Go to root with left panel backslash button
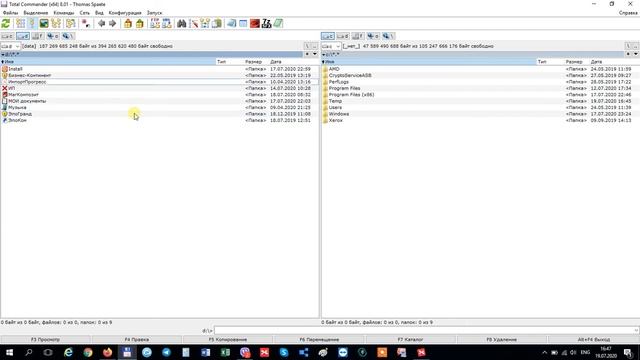This screenshot has height=360, width=640. pos(307,46)
